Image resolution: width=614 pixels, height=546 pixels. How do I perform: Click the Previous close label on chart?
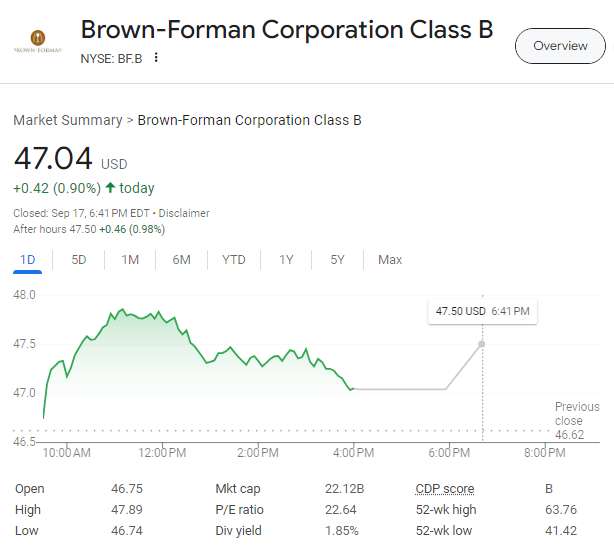pyautogui.click(x=577, y=414)
